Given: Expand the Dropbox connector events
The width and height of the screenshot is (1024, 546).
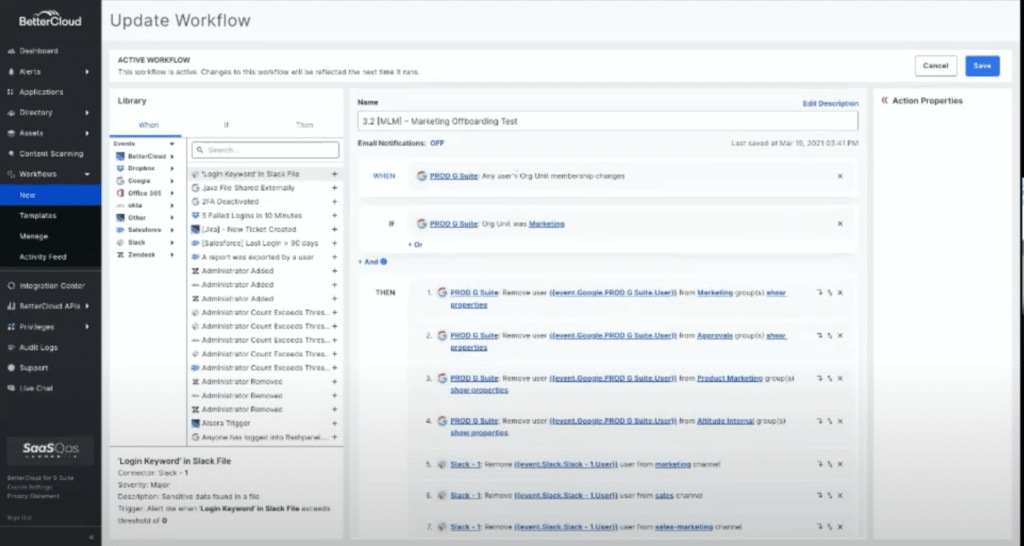Looking at the screenshot, I should [172, 169].
